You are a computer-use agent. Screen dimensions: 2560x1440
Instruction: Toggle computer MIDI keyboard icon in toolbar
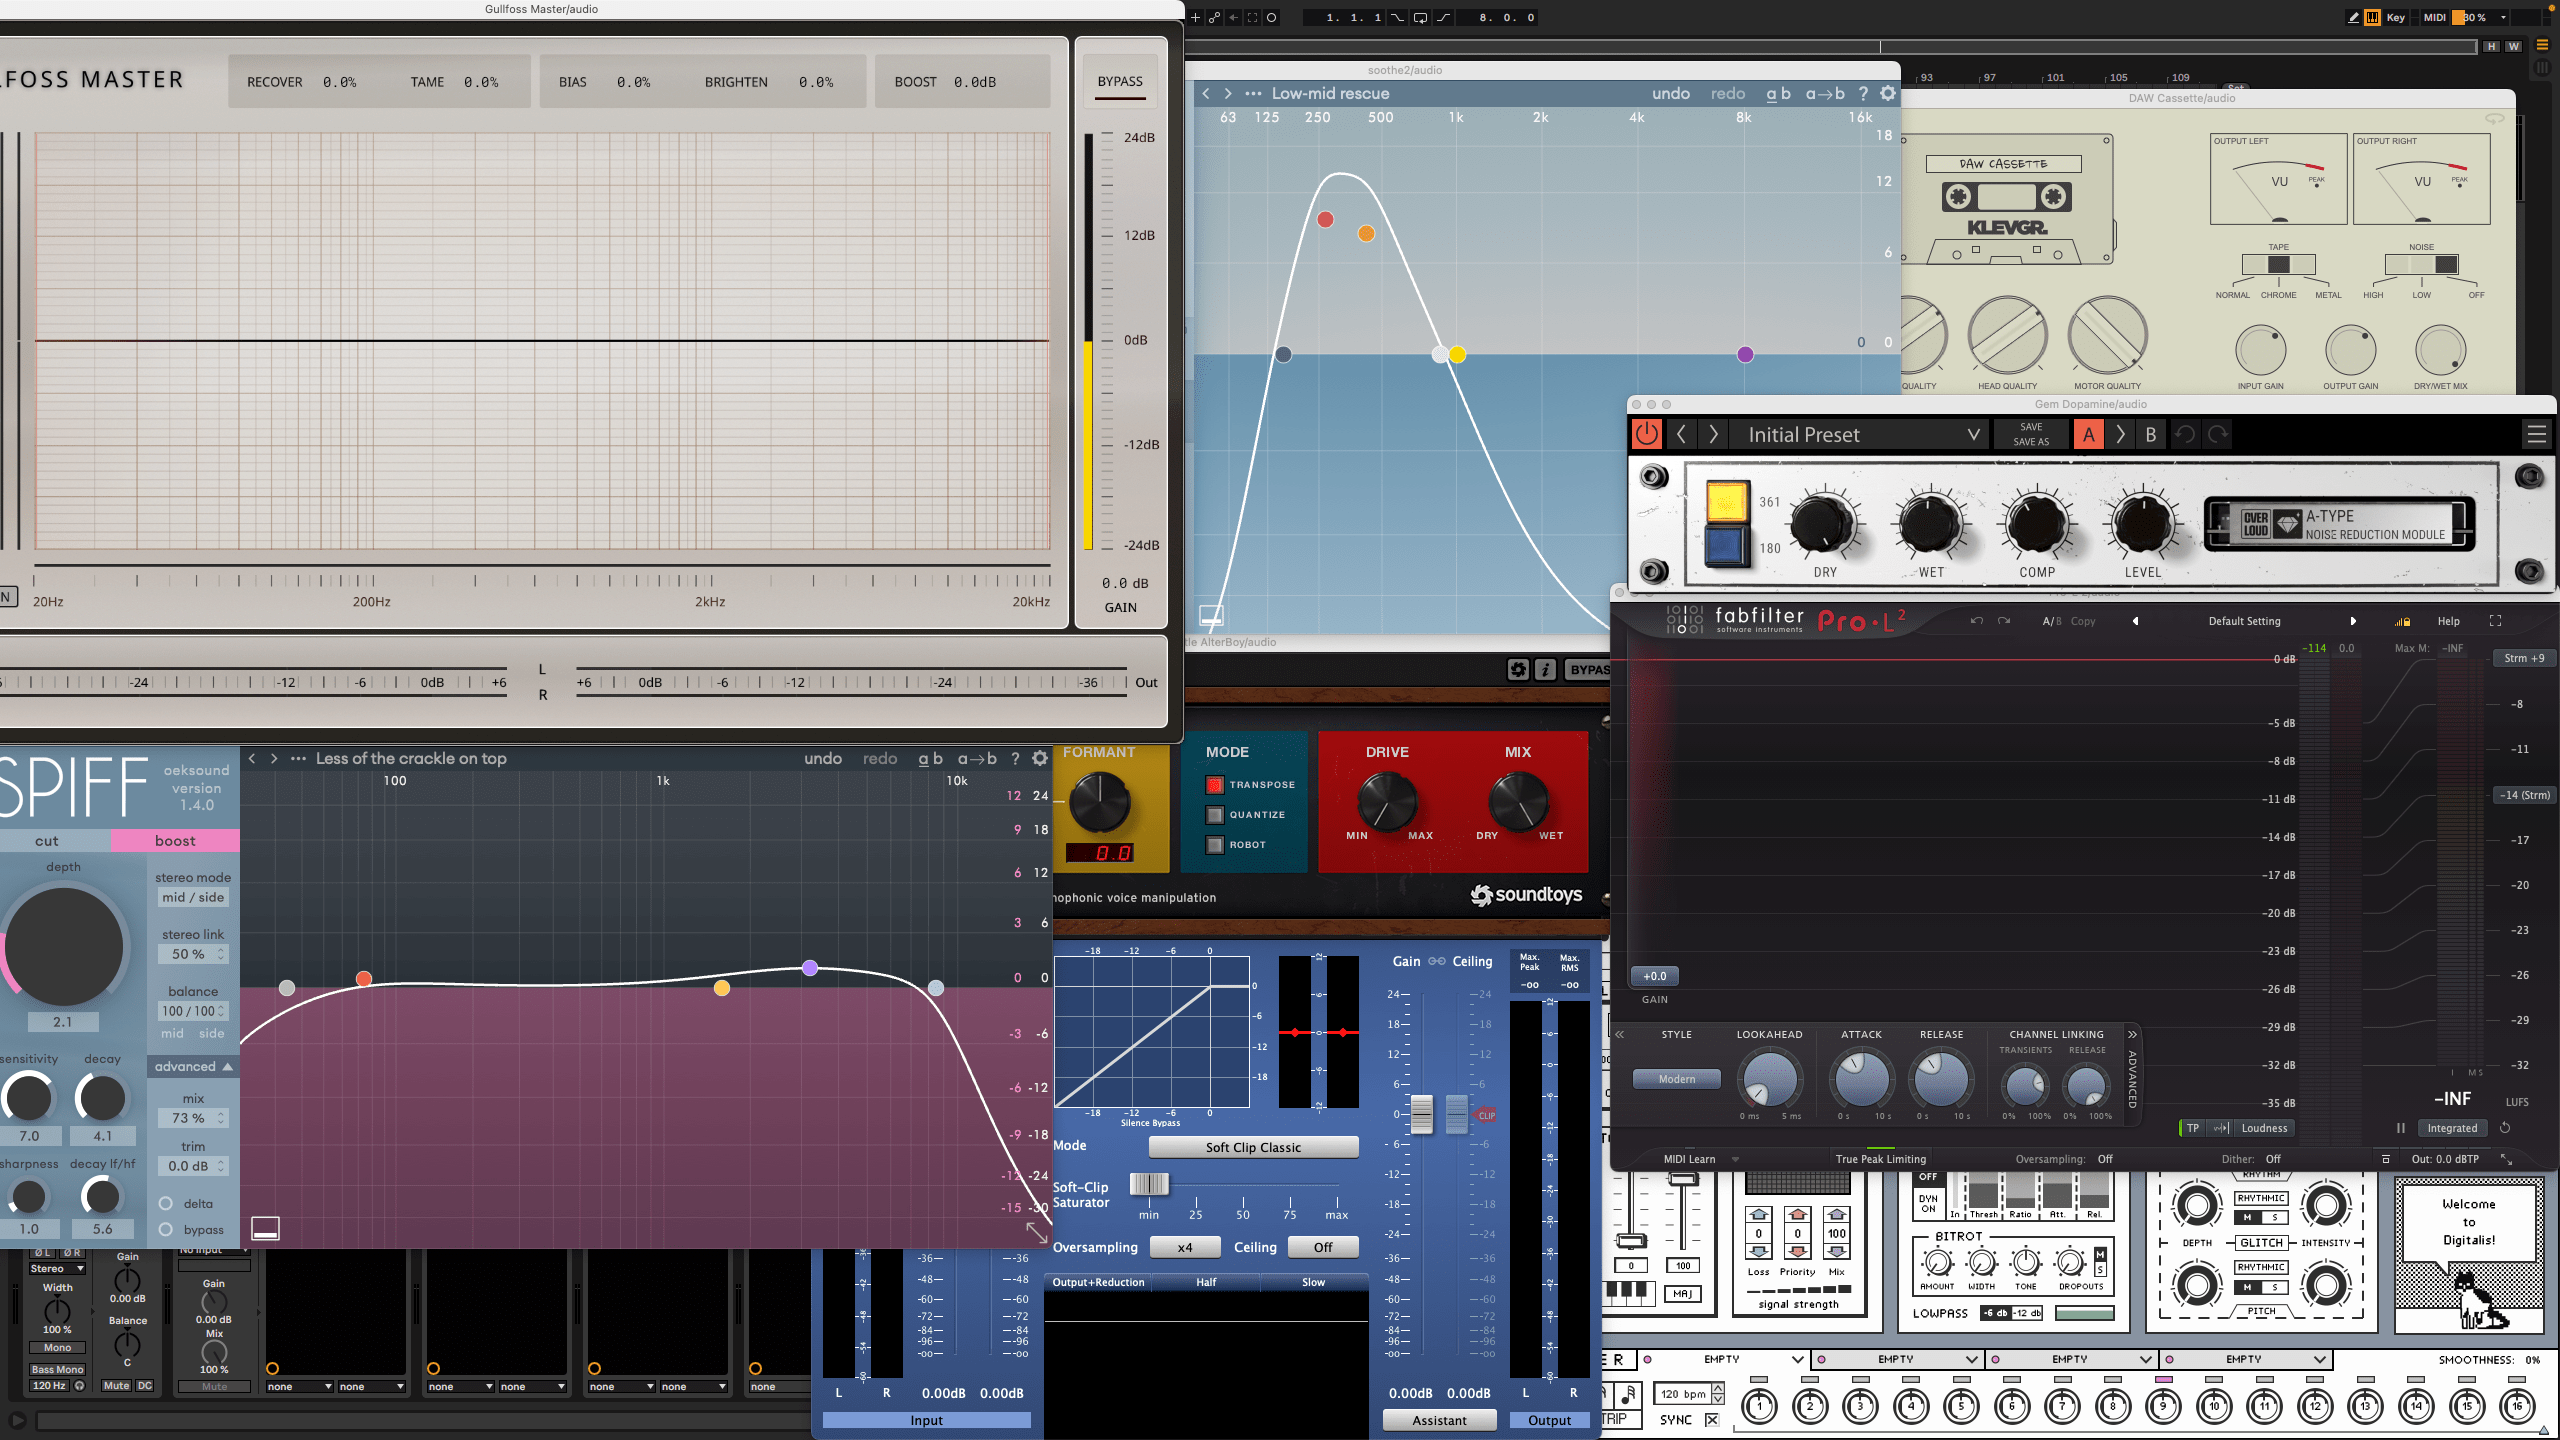(x=2372, y=17)
